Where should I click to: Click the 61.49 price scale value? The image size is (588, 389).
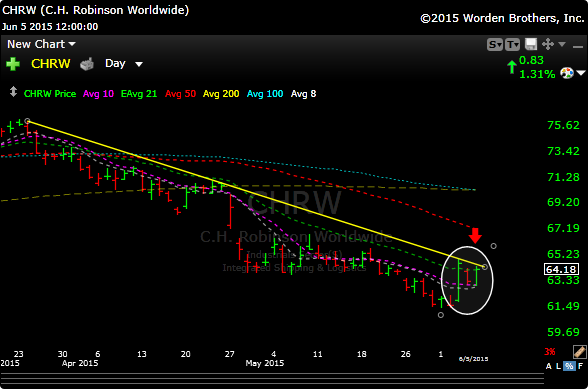(x=563, y=306)
